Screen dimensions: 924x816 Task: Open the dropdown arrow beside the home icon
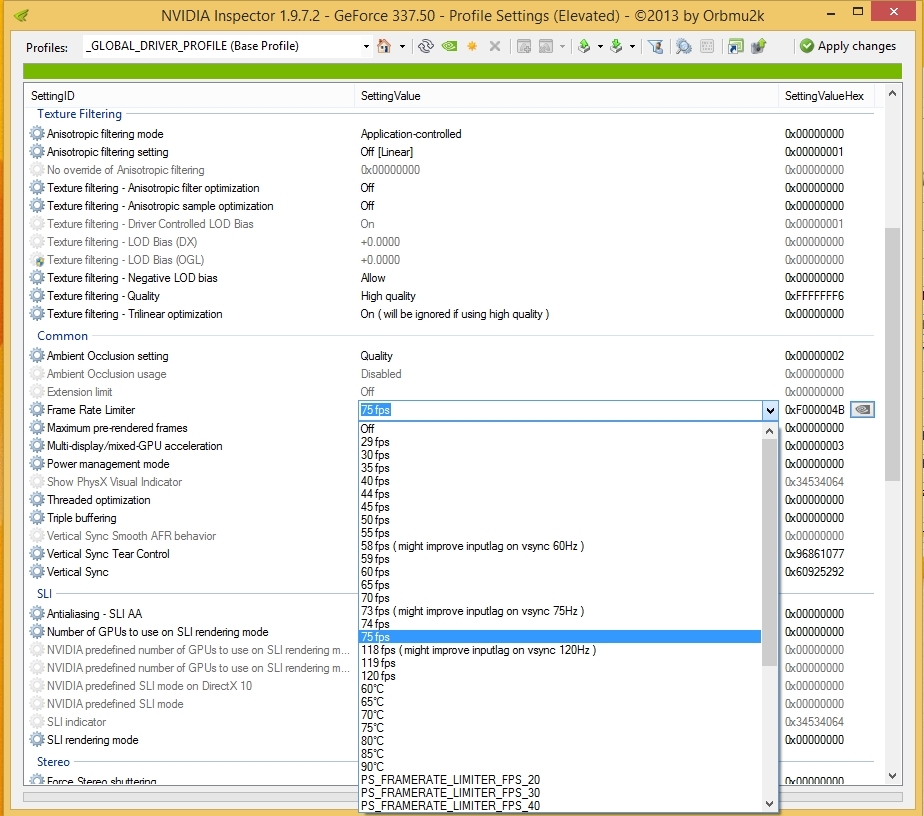click(402, 46)
